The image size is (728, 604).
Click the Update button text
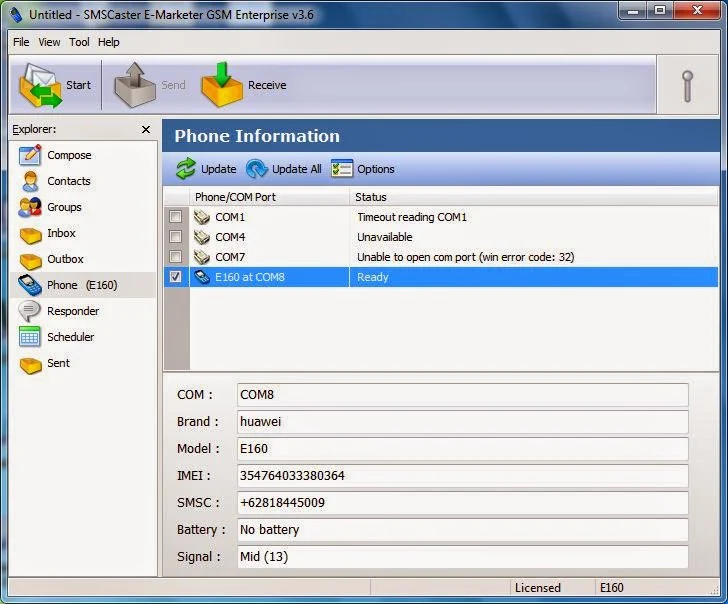click(x=219, y=169)
